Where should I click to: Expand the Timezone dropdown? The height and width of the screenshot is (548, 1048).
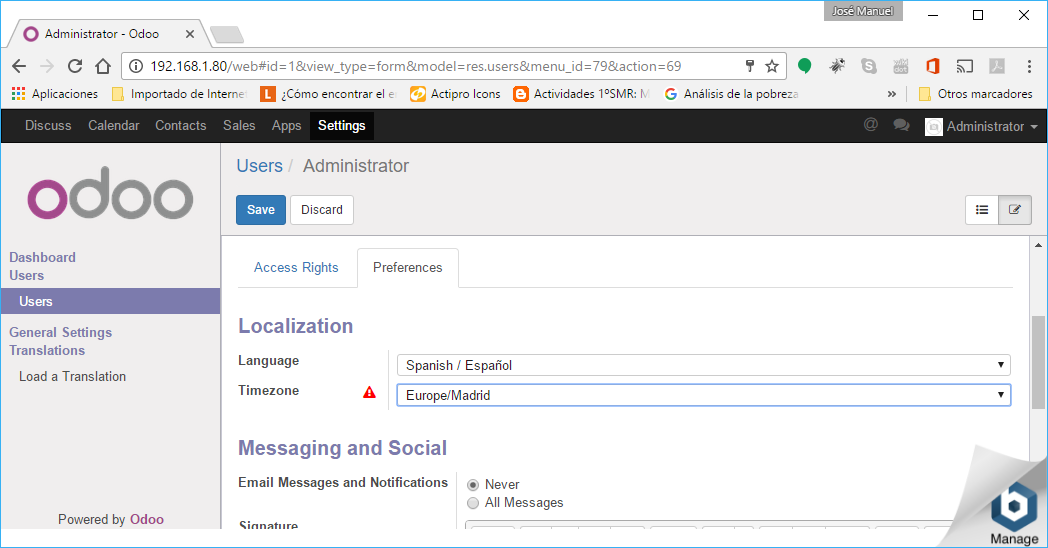tap(702, 395)
